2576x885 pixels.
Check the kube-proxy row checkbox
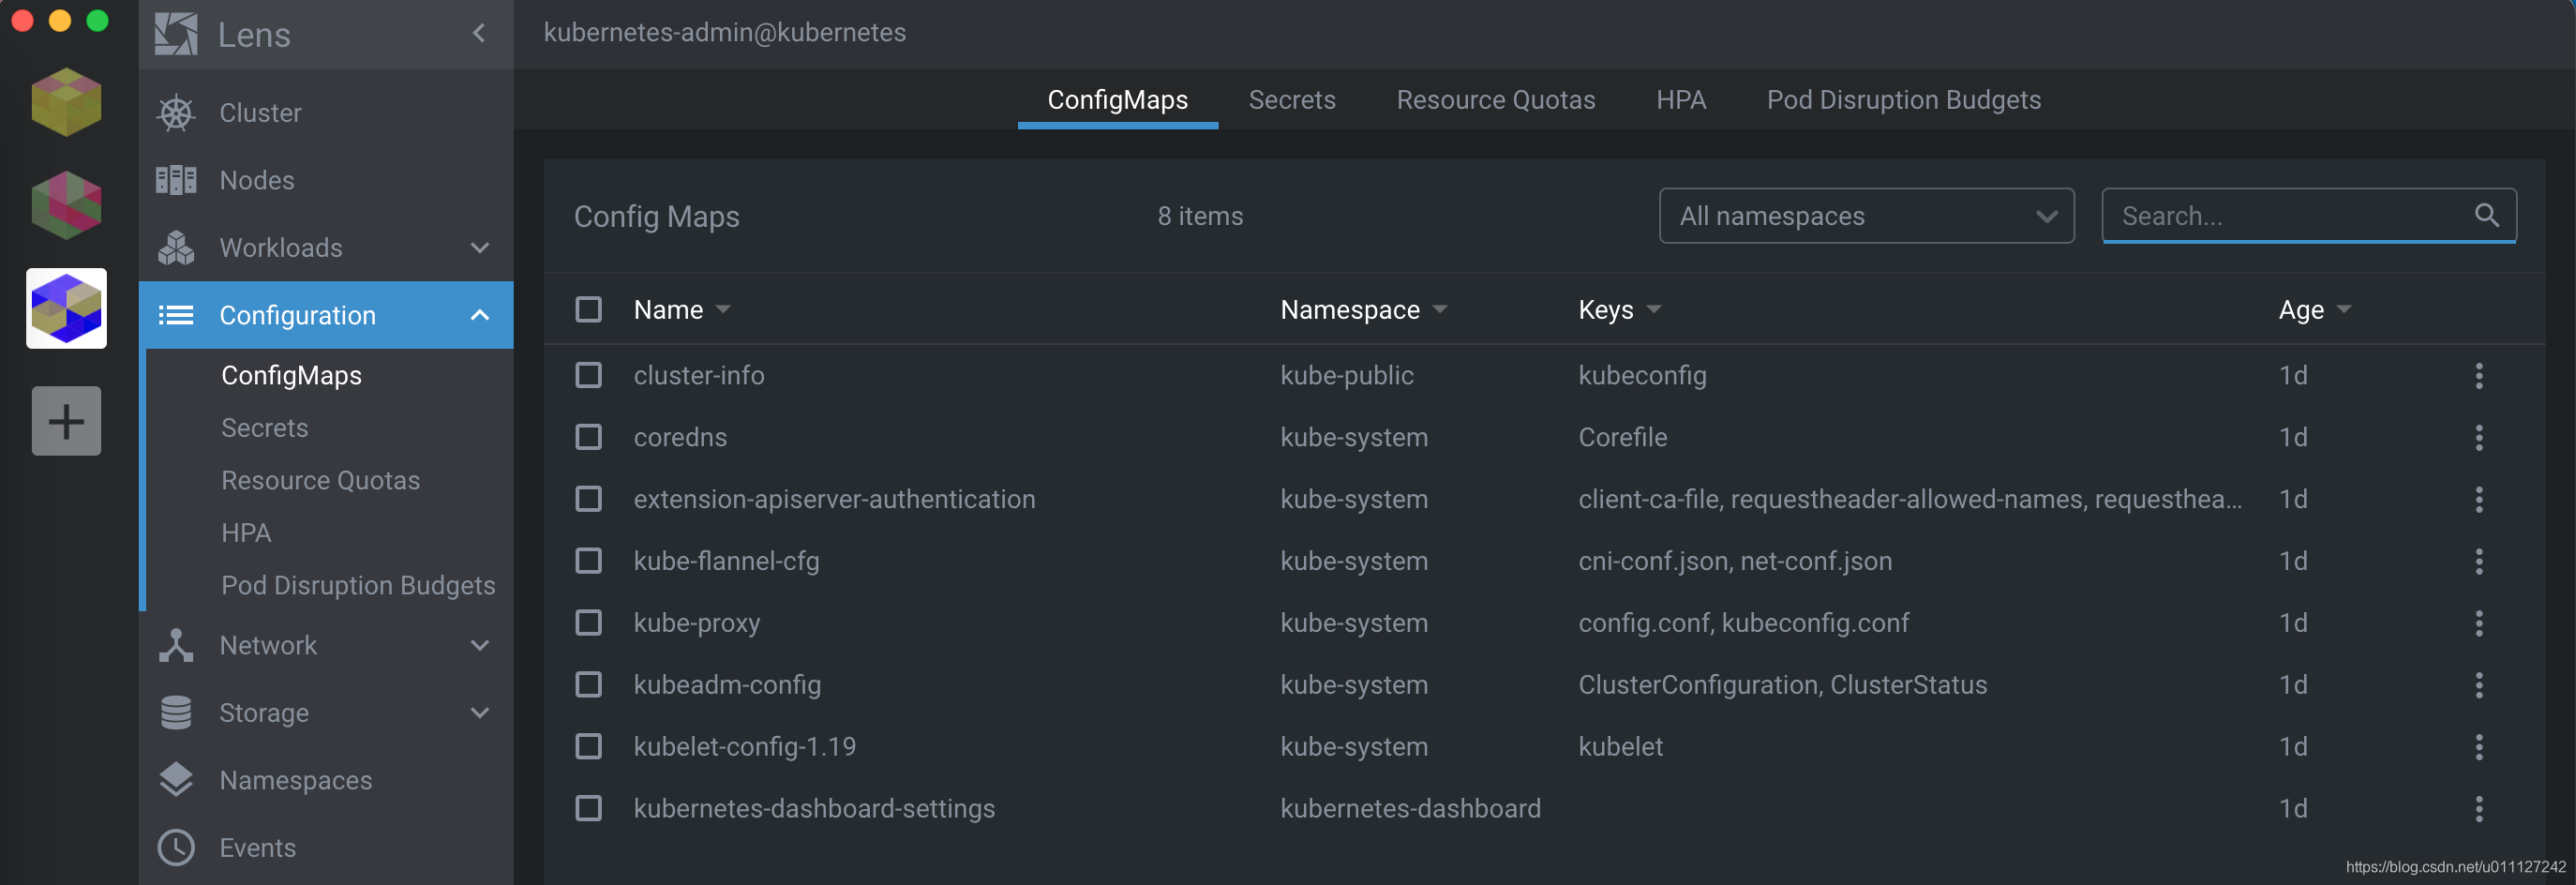[x=588, y=623]
